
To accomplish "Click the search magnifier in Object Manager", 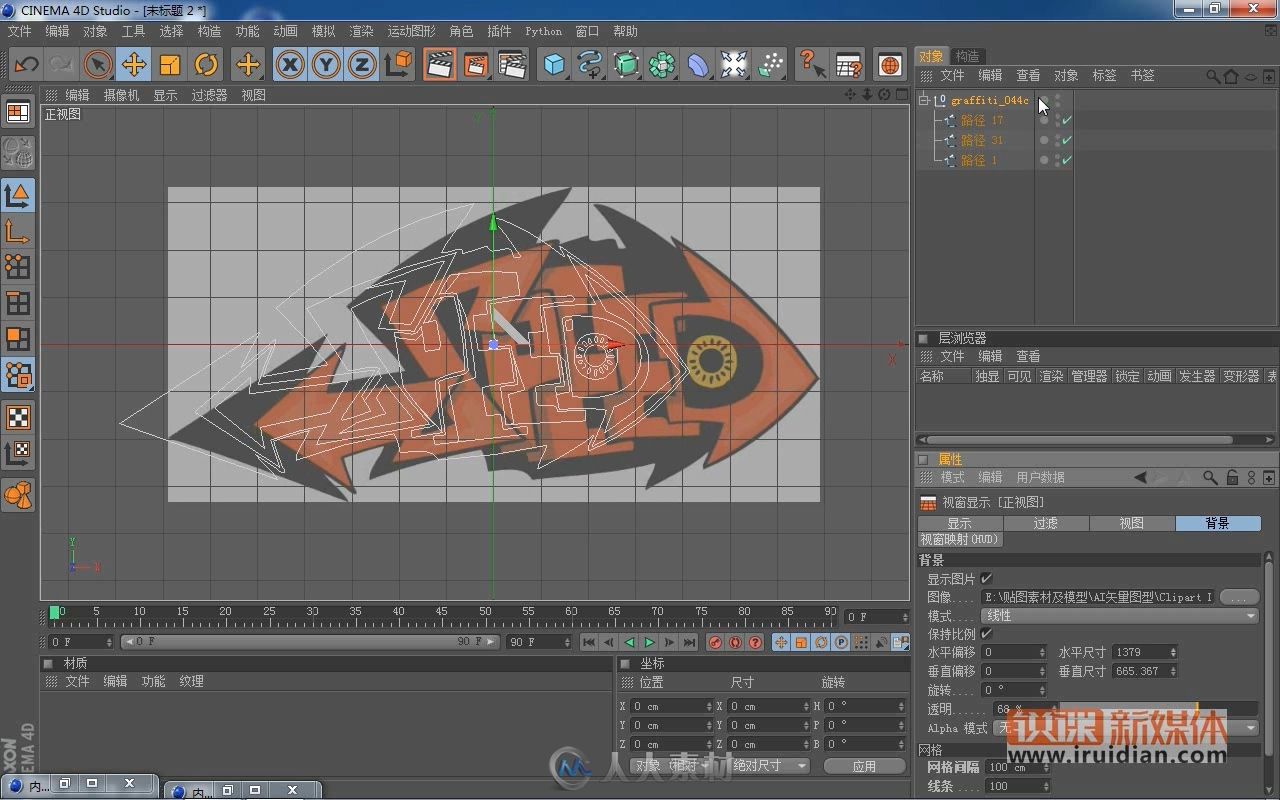I will [1213, 76].
